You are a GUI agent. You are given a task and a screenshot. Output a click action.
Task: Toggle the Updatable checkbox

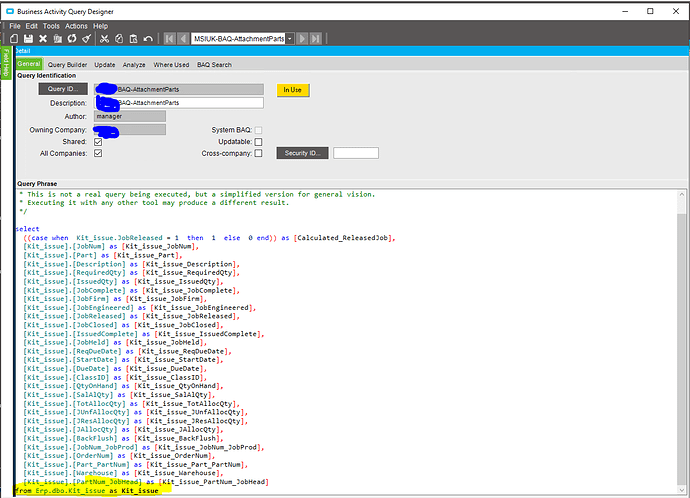click(258, 142)
